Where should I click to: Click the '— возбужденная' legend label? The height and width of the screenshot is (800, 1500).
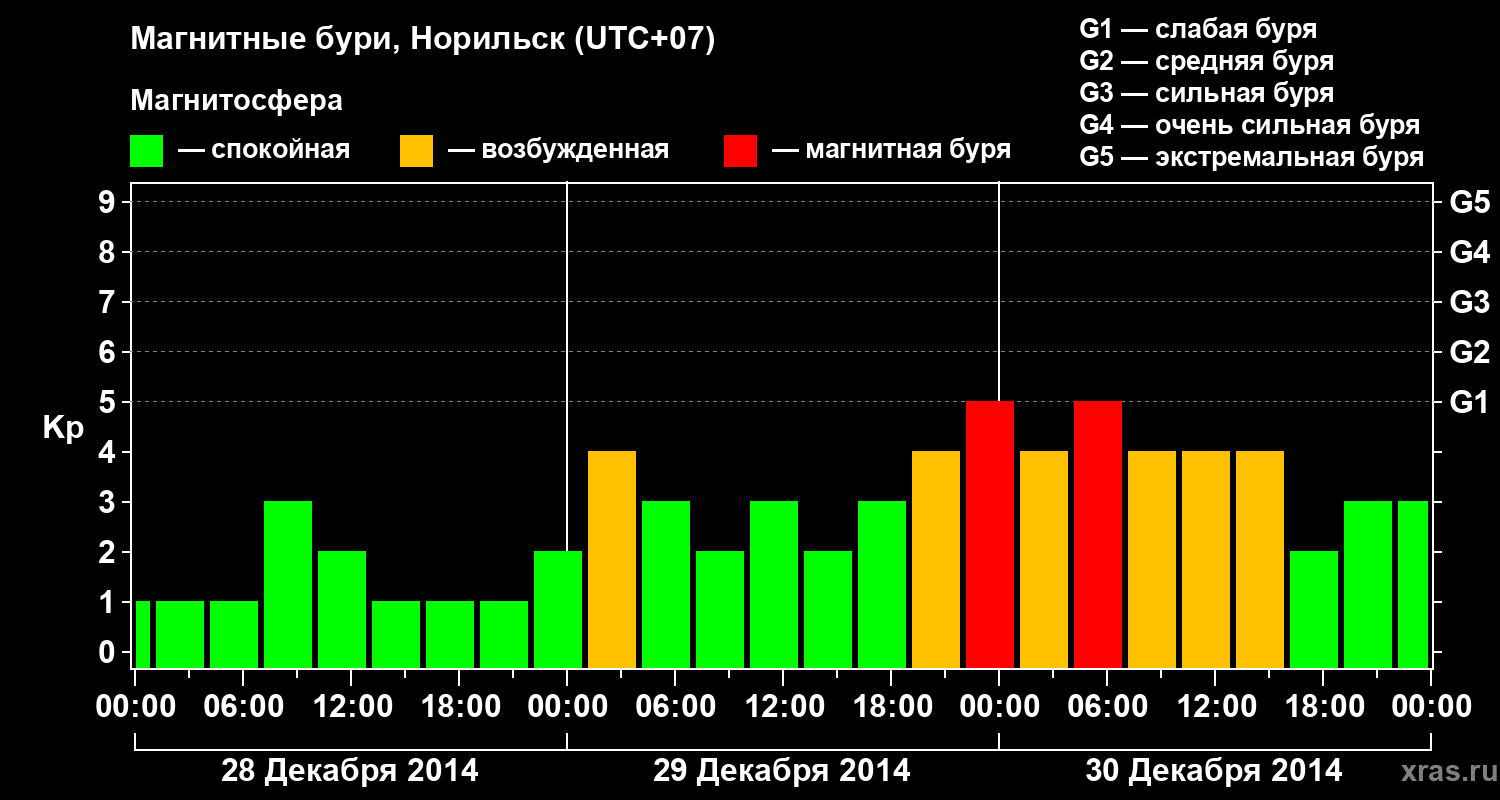(x=558, y=150)
